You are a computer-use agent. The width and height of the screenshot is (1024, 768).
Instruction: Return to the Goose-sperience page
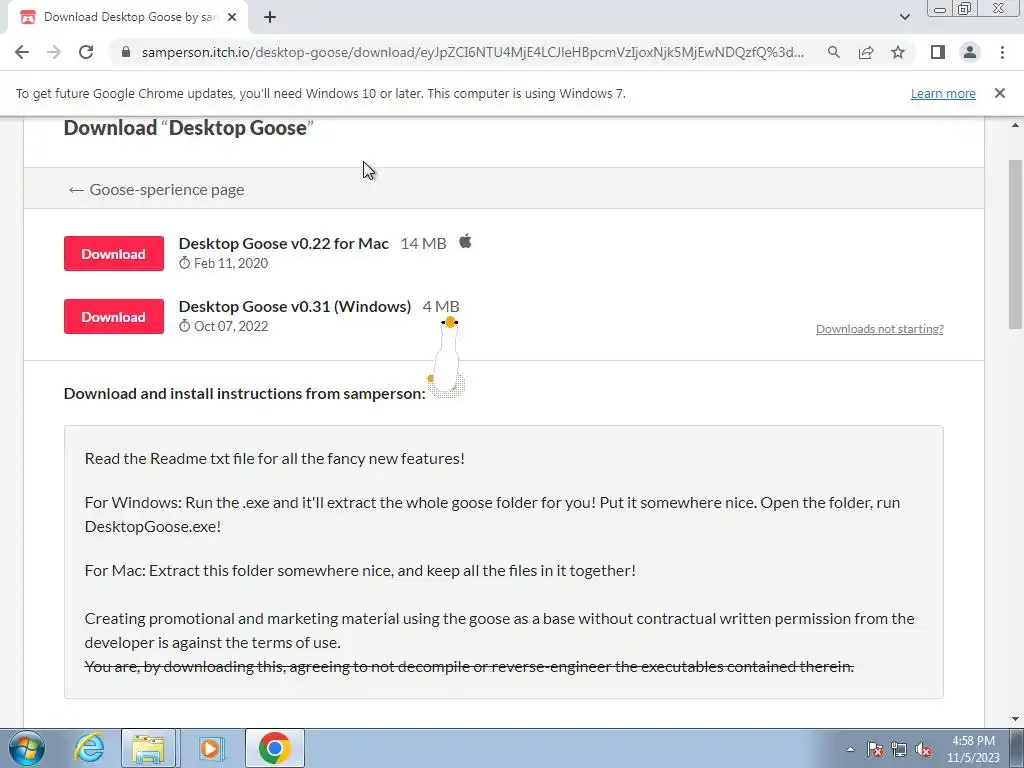coord(156,189)
